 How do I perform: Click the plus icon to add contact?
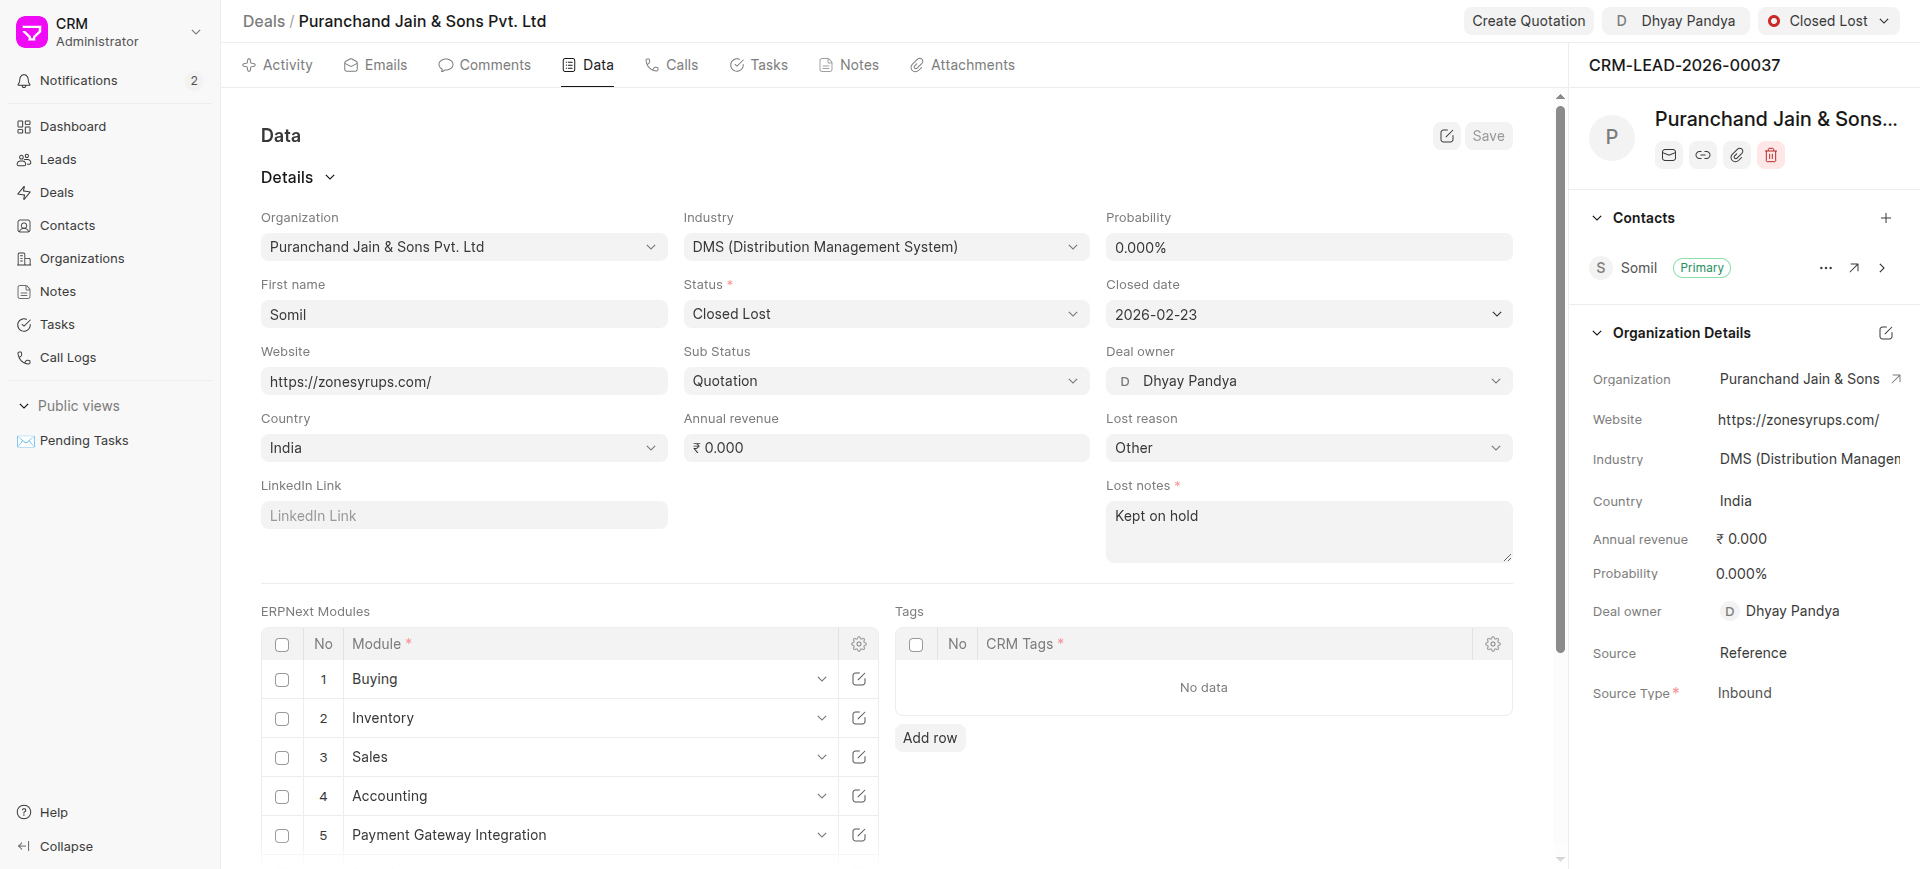coord(1885,218)
